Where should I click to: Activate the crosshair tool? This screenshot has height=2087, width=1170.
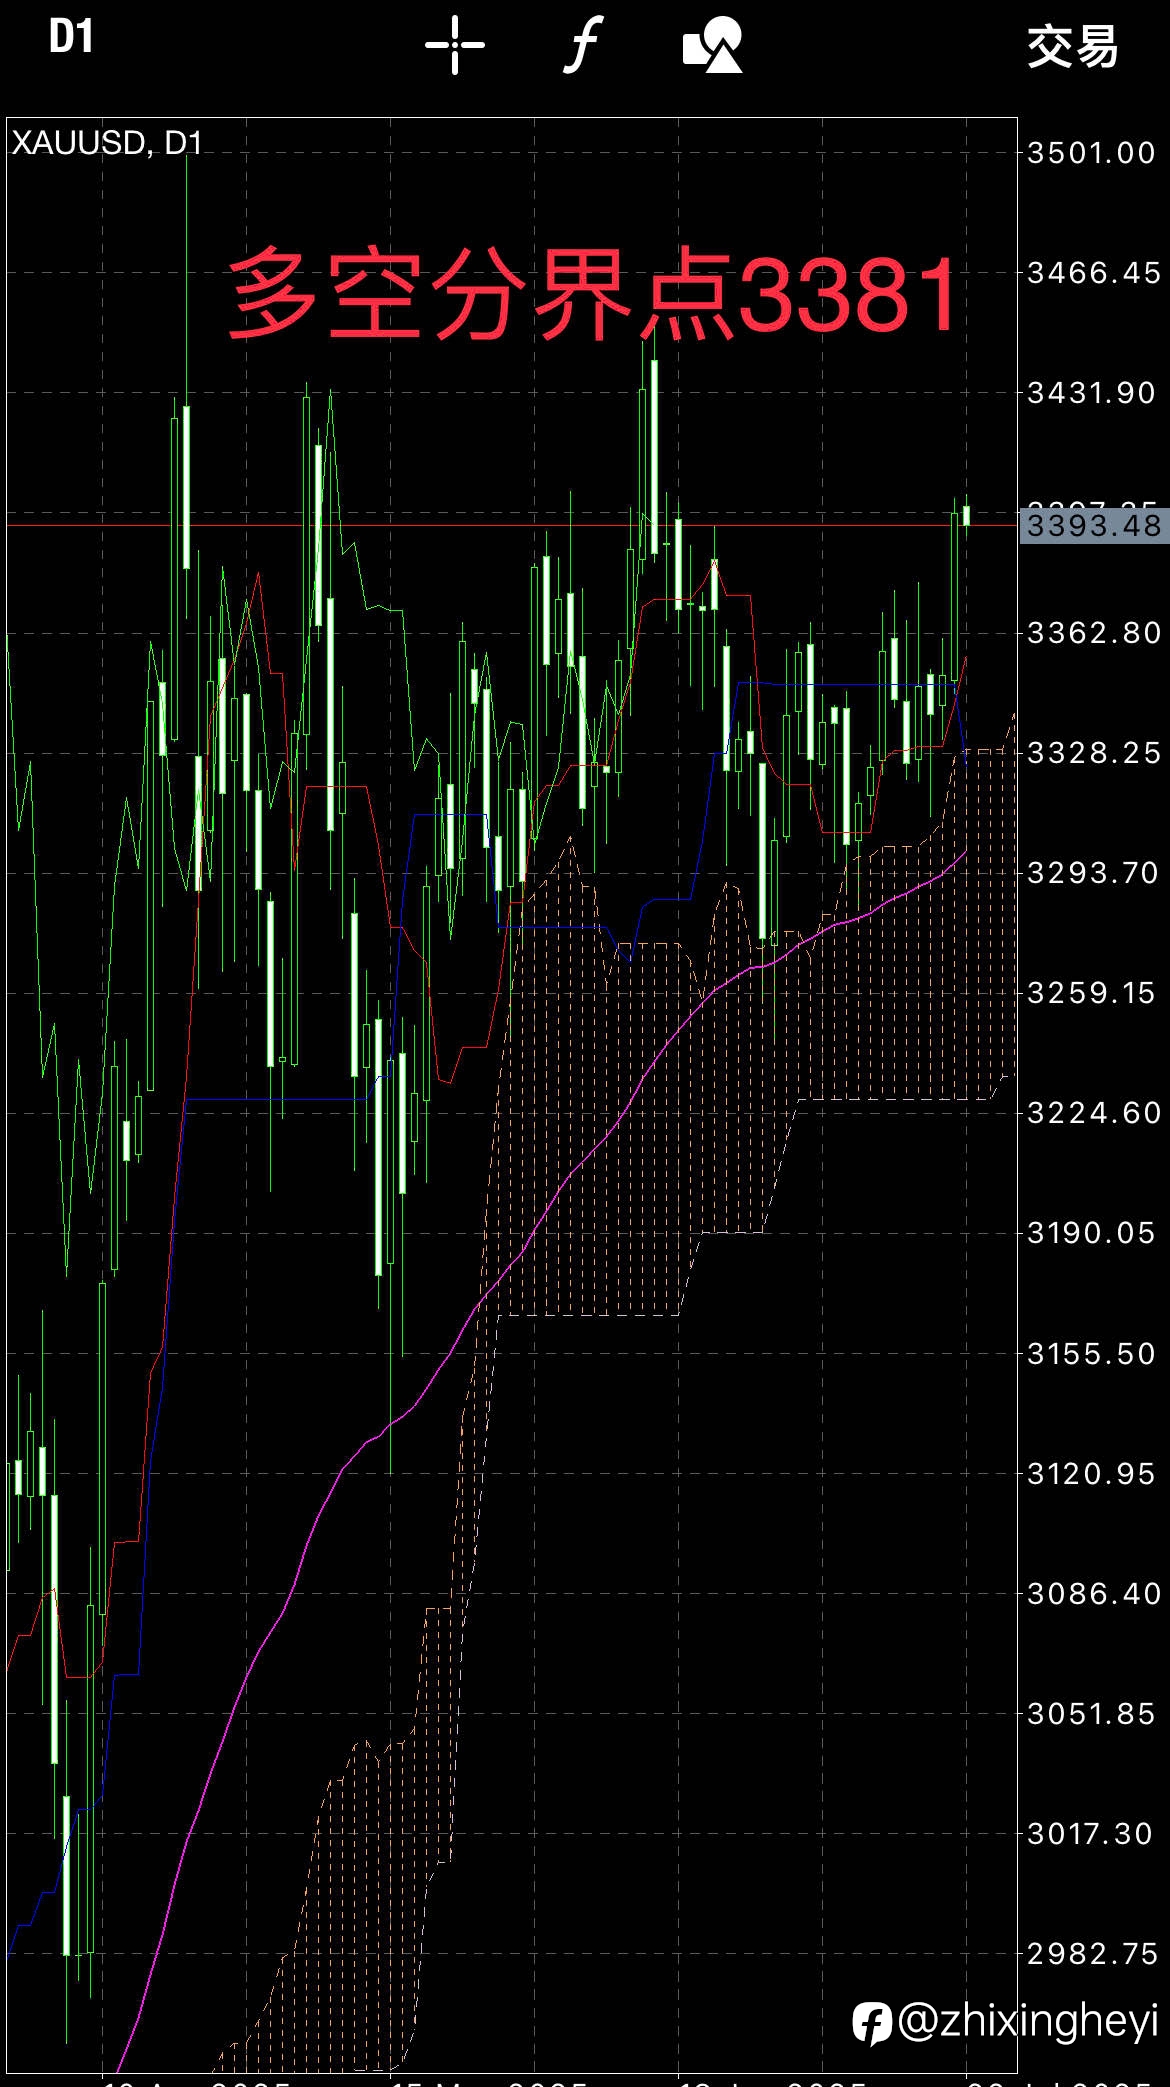click(x=455, y=45)
